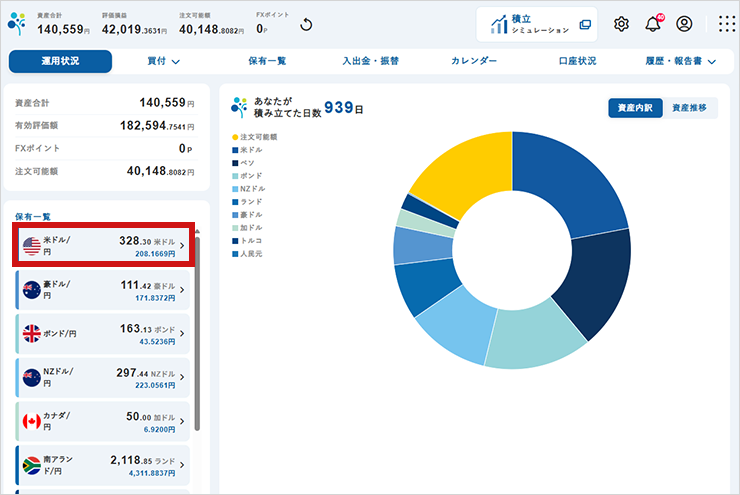The height and width of the screenshot is (495, 740).
Task: Click the 注文可能額 40,148 value in the header
Action: (211, 29)
